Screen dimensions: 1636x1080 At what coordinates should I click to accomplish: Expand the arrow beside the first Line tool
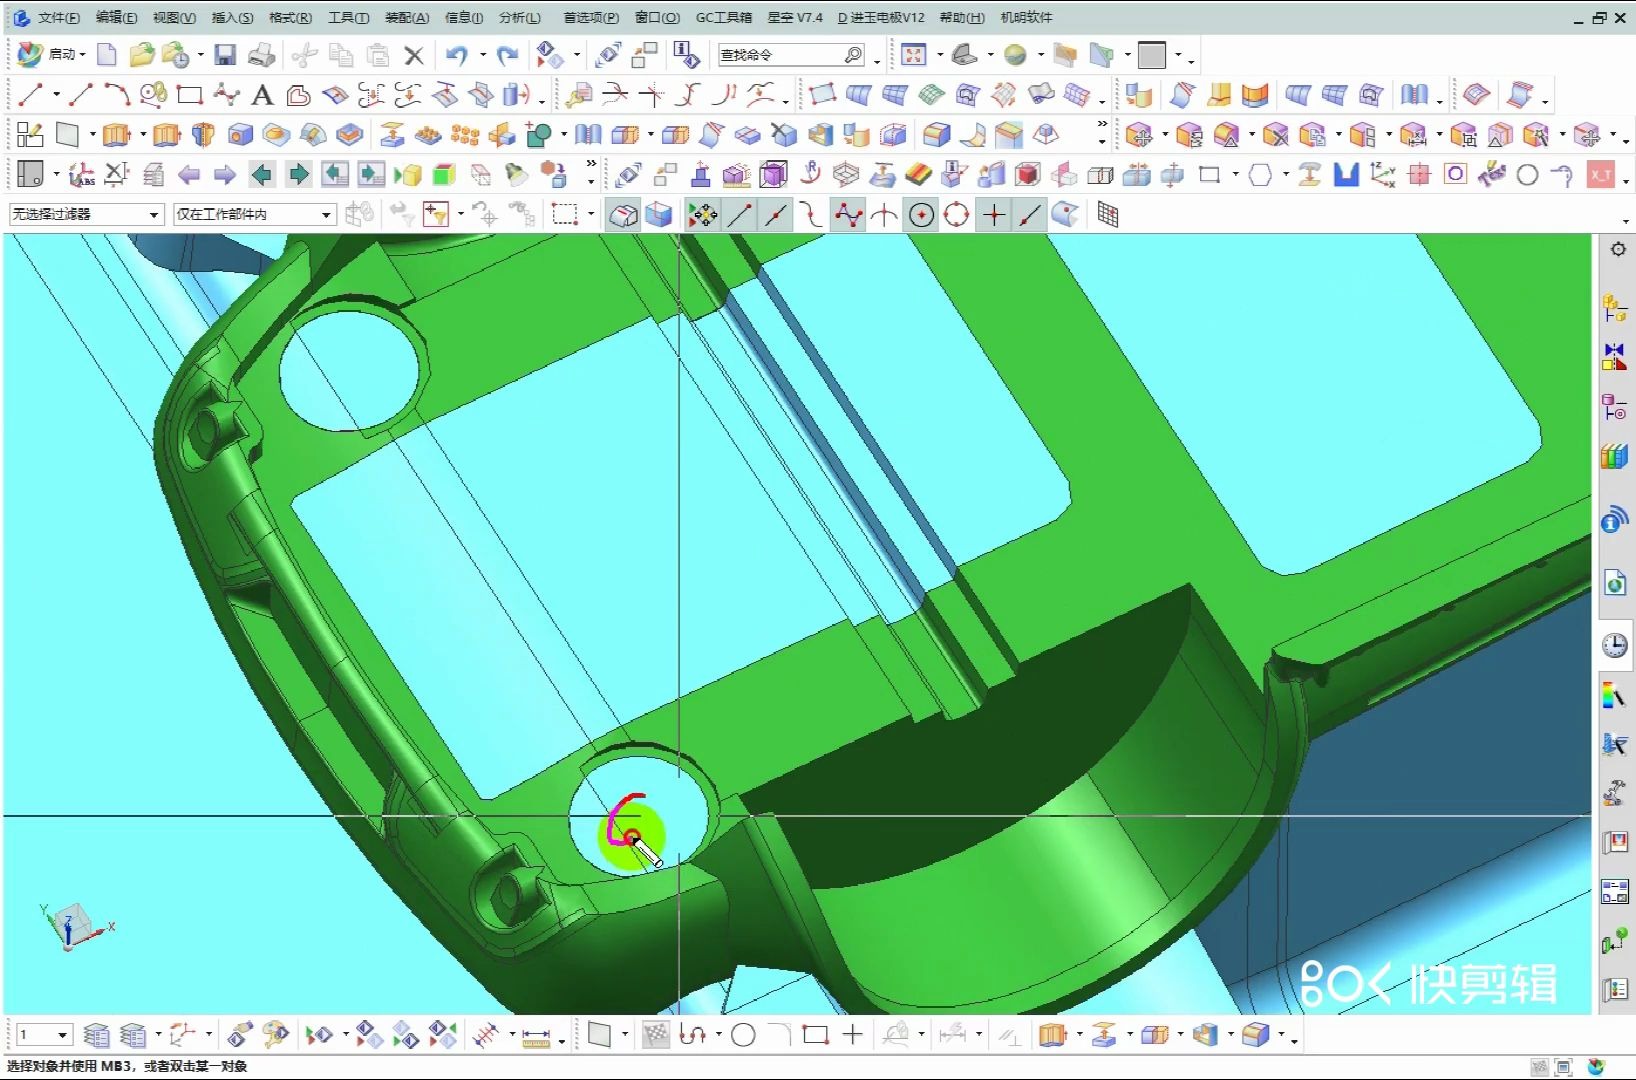56,95
